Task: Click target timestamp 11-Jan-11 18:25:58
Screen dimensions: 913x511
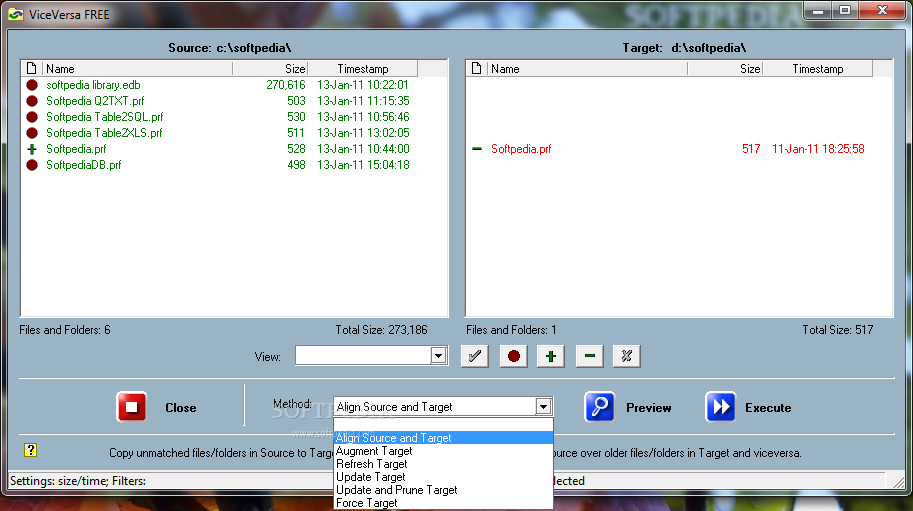Action: click(x=818, y=149)
